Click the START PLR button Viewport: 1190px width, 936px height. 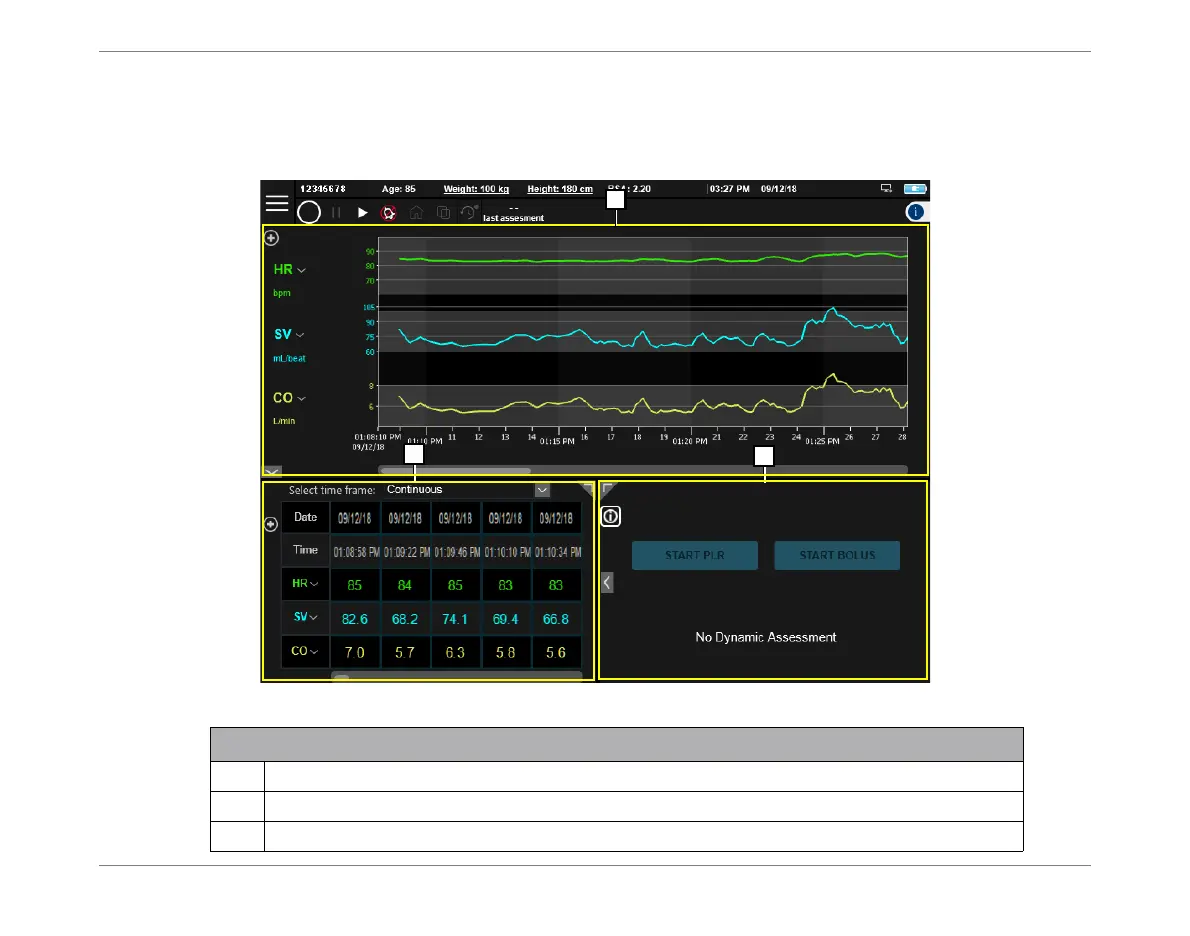coord(694,556)
